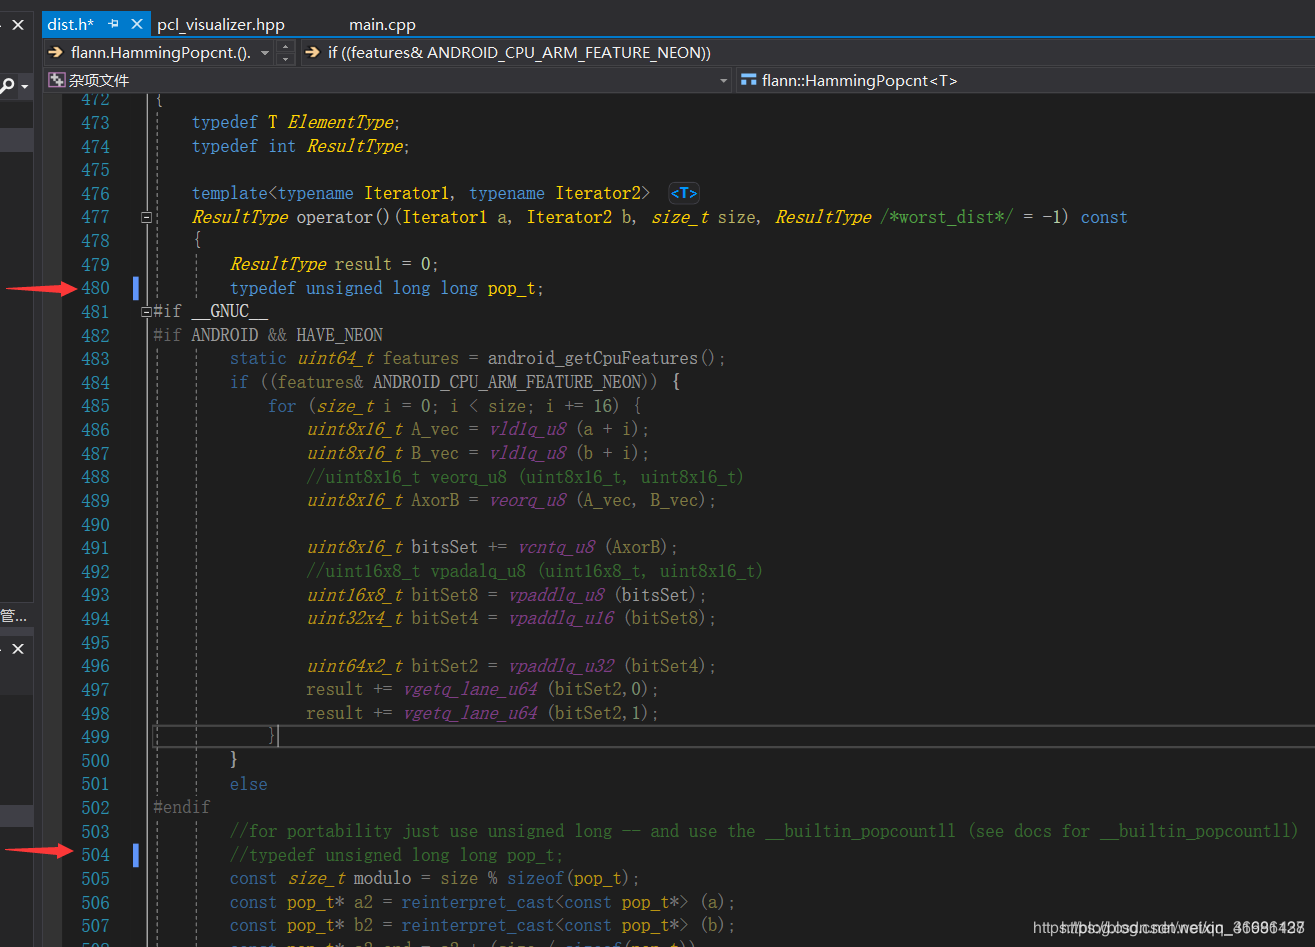Screen dimensions: 1315x947
Task: Click the dropdown arrow of 杂项文件 combo
Action: pos(724,80)
